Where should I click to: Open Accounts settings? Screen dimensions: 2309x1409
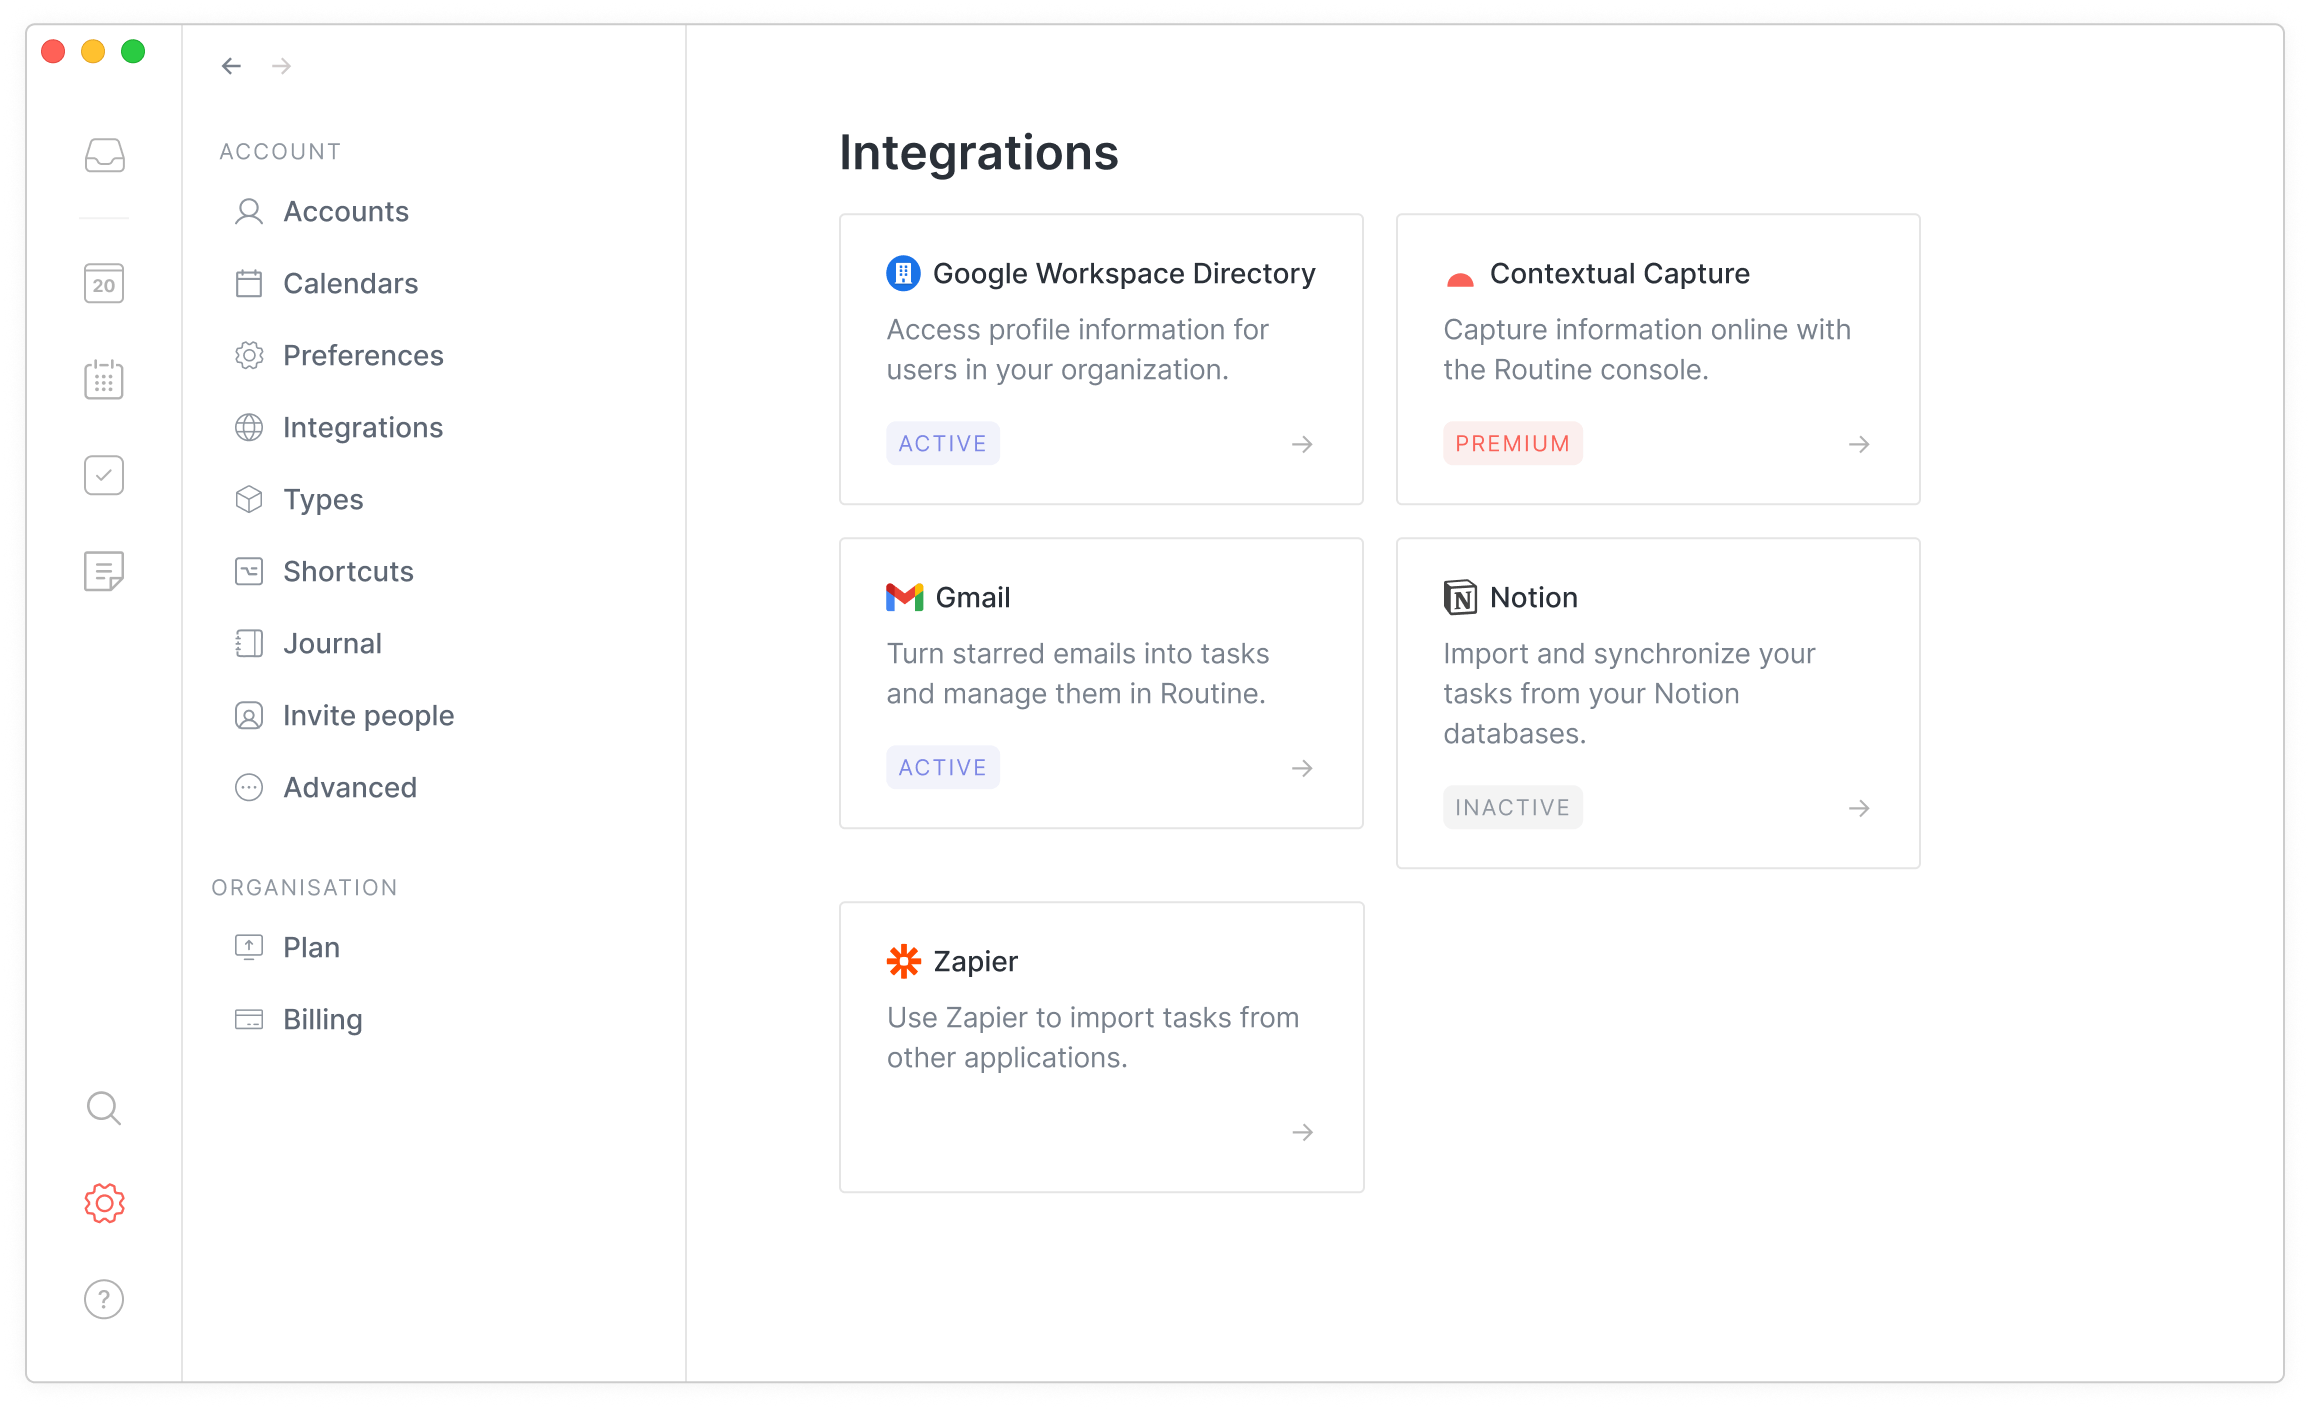345,212
